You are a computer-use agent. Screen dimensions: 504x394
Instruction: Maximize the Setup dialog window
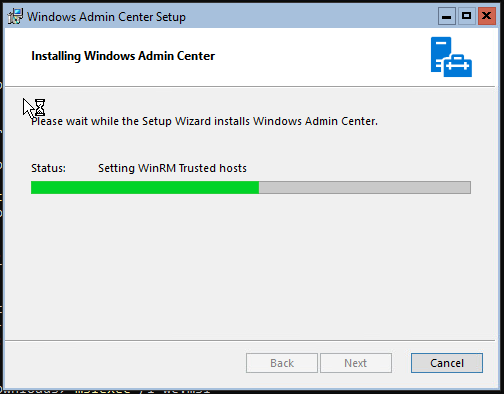[466, 16]
